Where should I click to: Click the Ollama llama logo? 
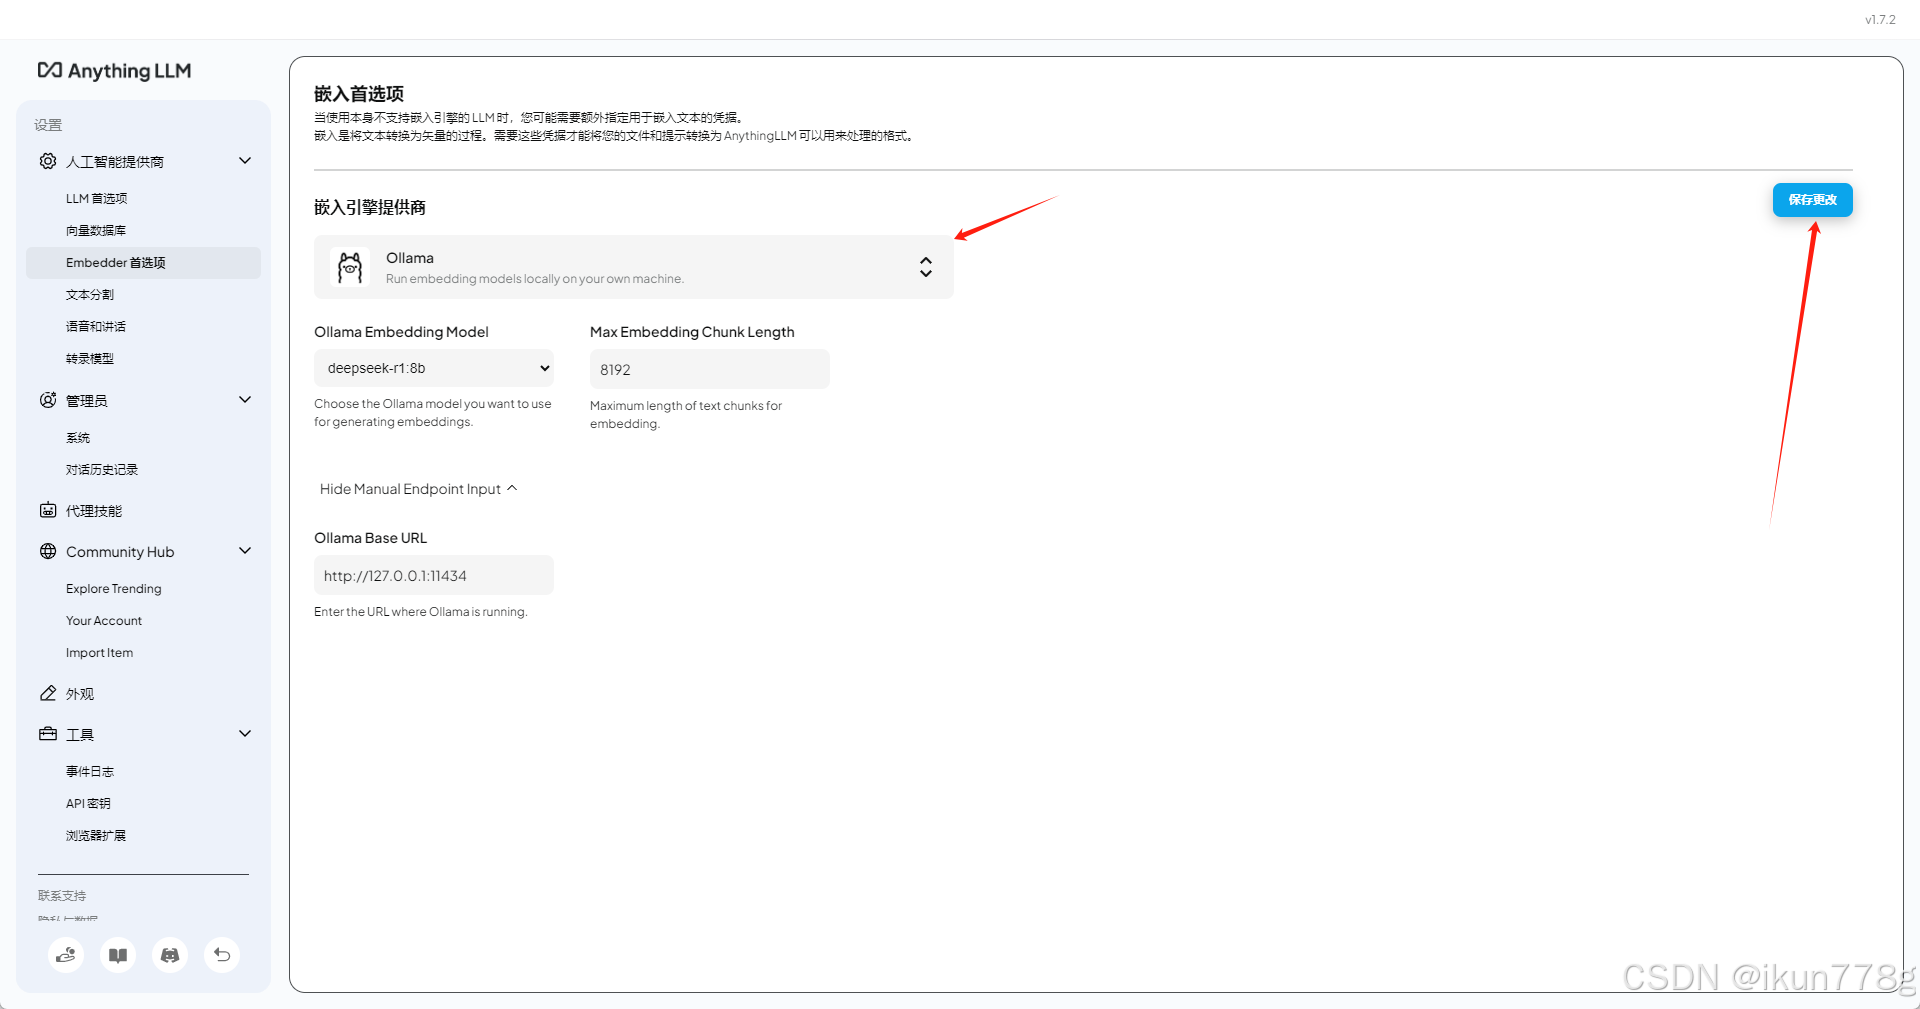point(350,267)
